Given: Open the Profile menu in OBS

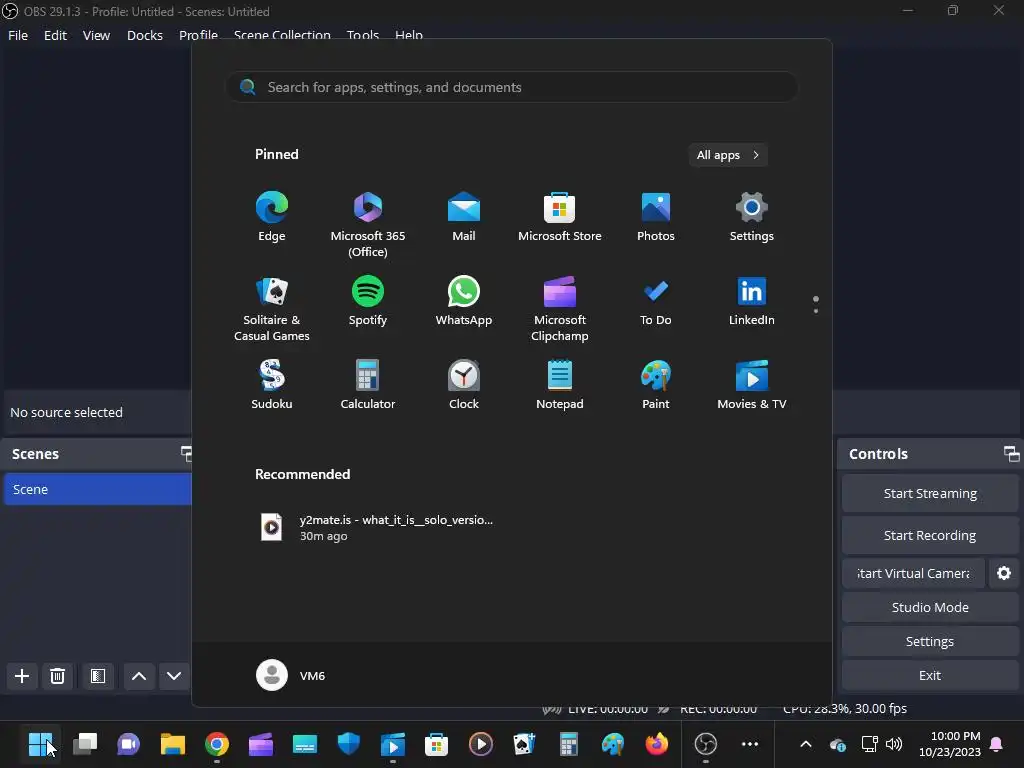Looking at the screenshot, I should pyautogui.click(x=198, y=35).
